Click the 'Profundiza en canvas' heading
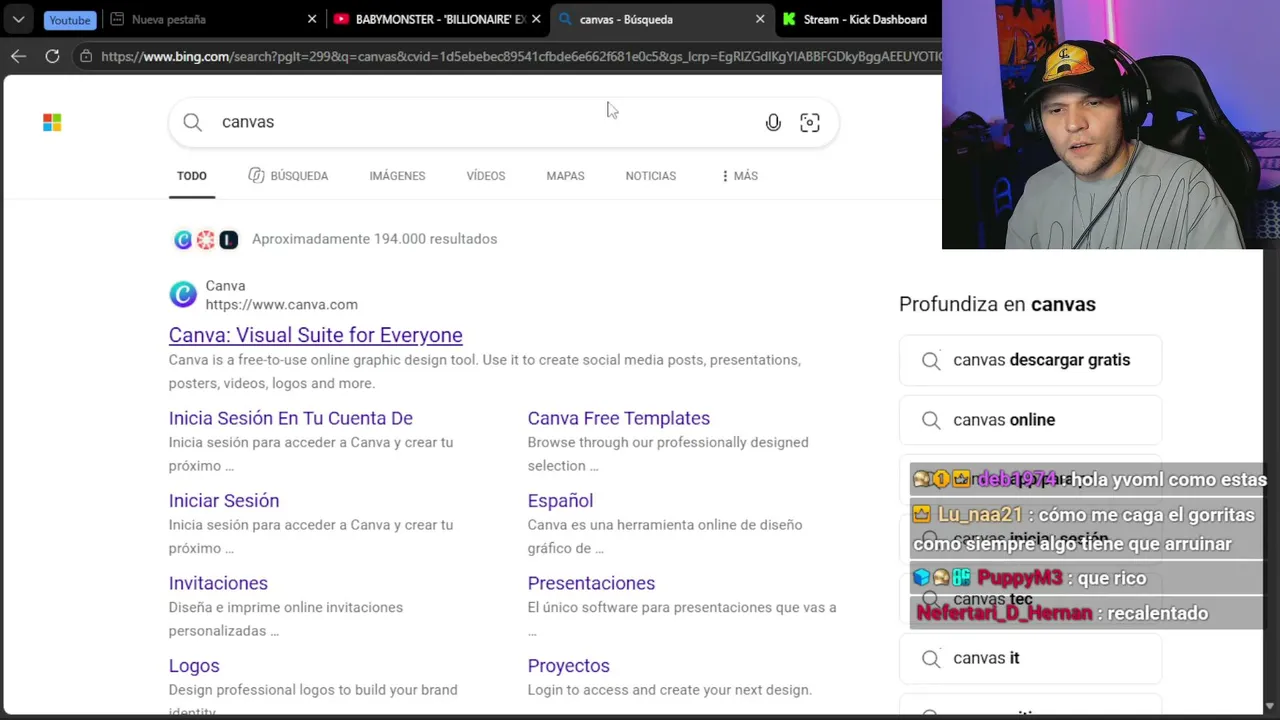Viewport: 1280px width, 720px height. (997, 304)
